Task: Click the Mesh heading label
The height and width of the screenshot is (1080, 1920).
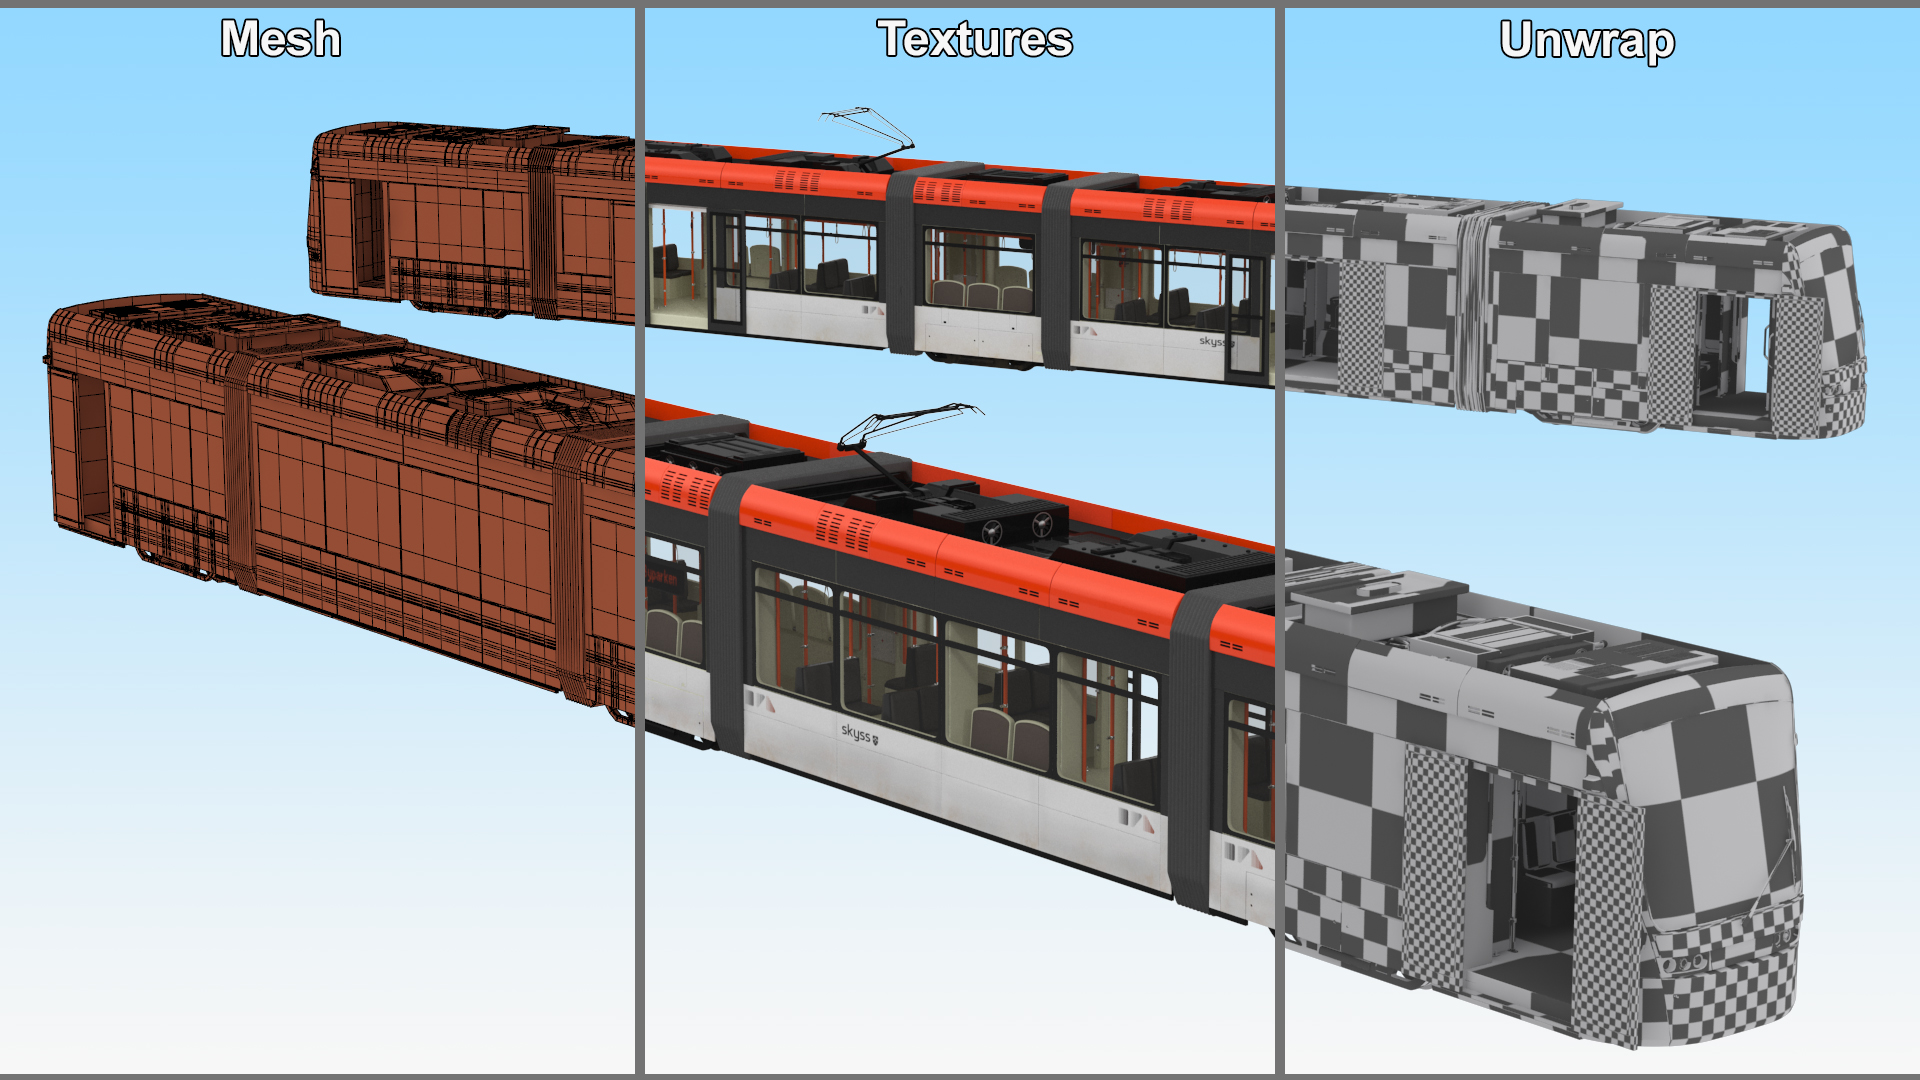Action: click(281, 40)
